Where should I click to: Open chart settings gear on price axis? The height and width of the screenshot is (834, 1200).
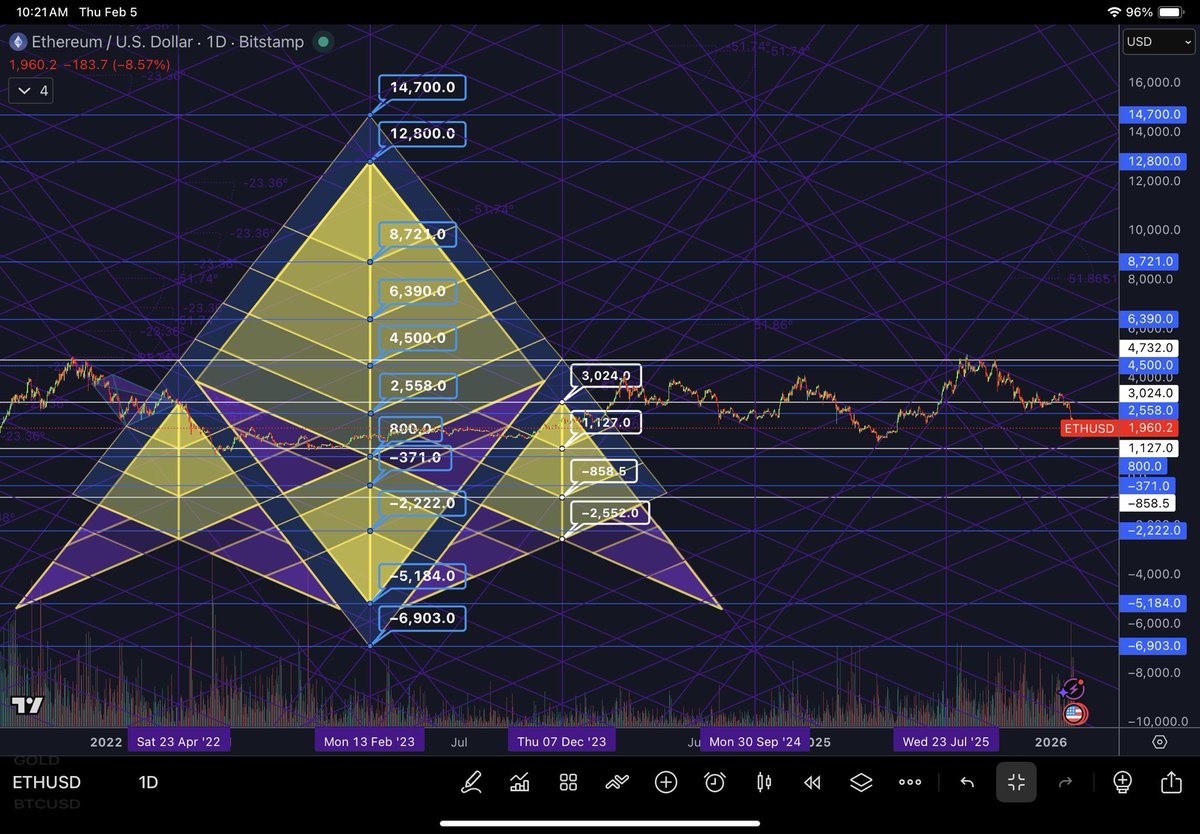(1160, 742)
